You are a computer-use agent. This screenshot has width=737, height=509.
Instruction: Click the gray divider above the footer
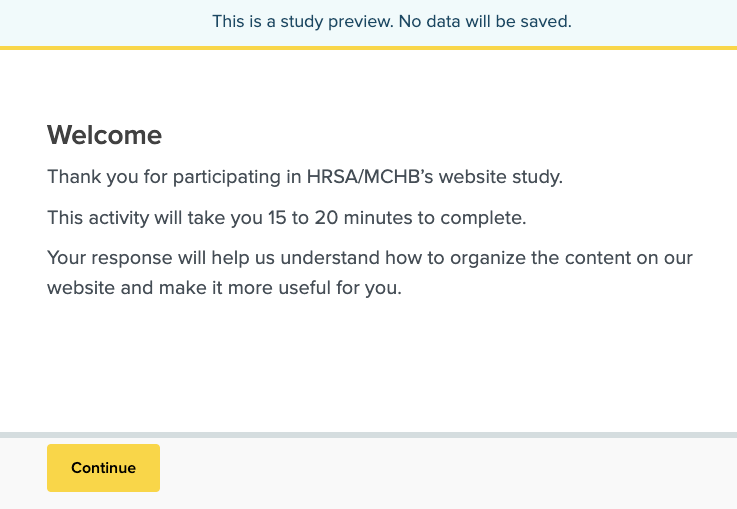coord(368,435)
